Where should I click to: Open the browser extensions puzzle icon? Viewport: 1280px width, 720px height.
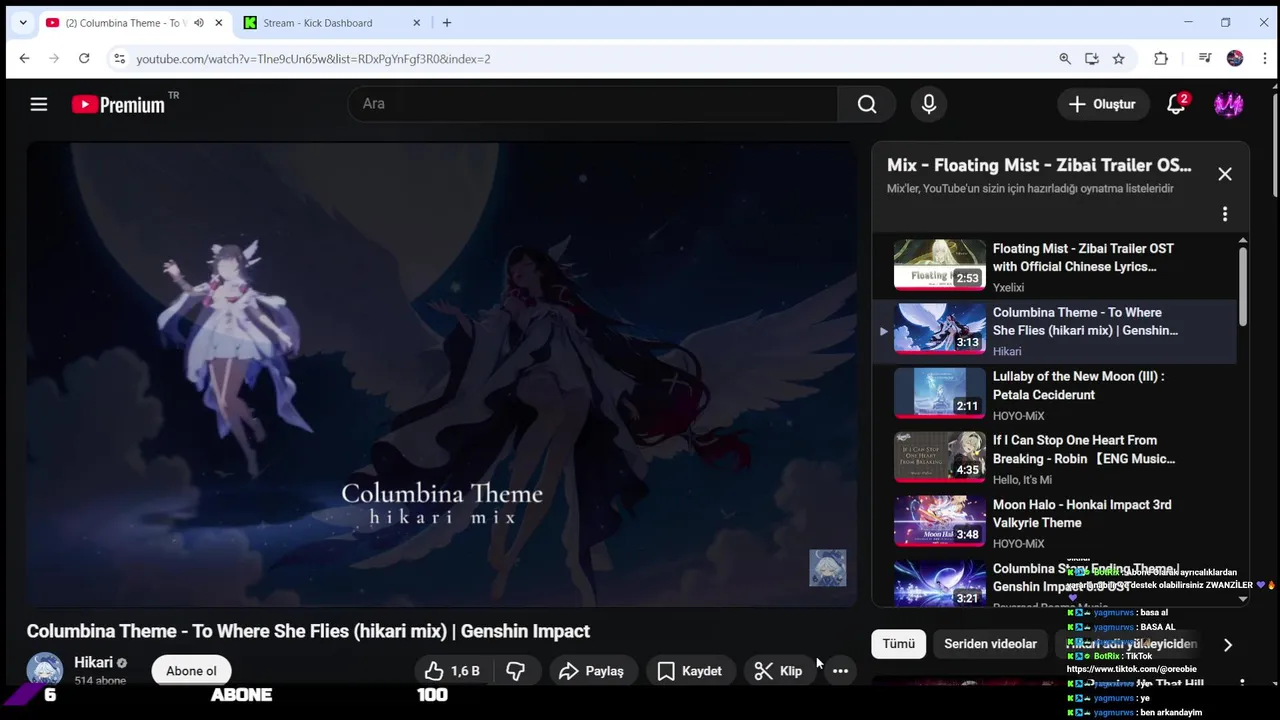coord(1161,59)
